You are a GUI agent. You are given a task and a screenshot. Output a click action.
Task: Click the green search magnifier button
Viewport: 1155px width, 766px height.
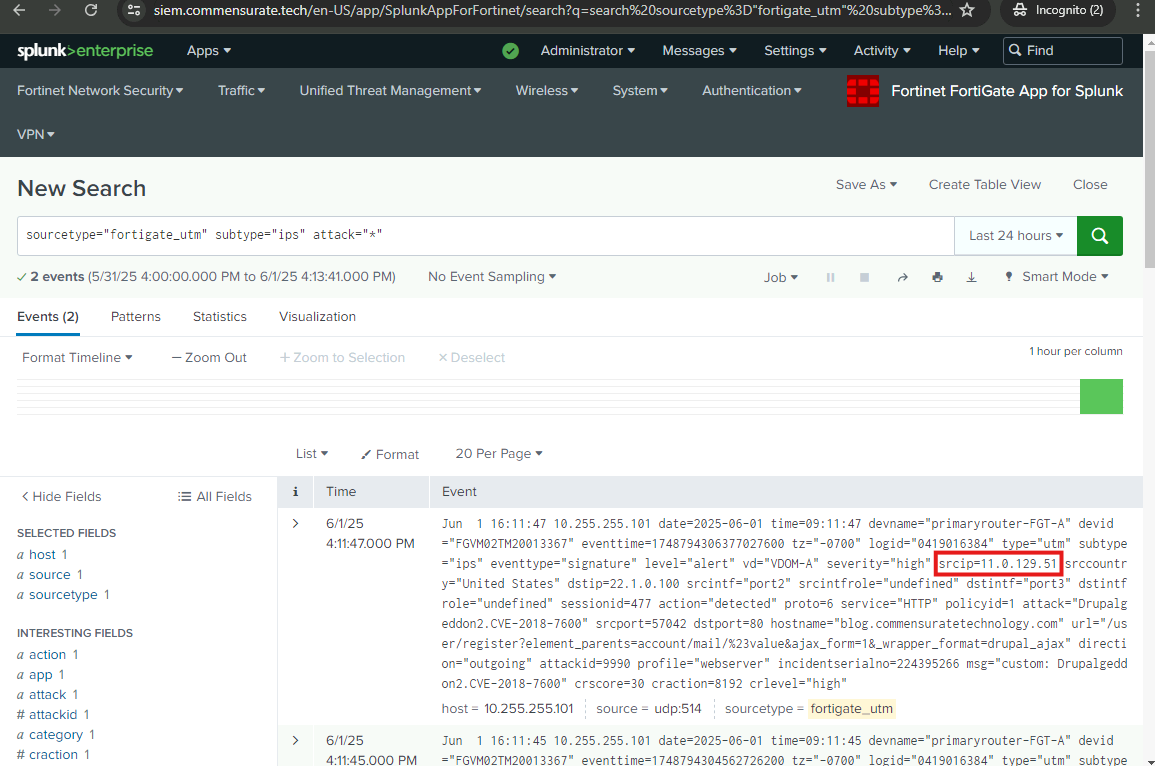[x=1099, y=236]
